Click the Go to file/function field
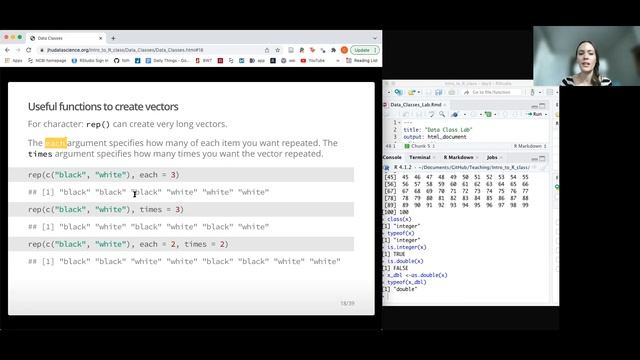Viewport: 640px width, 360px height. [x=492, y=92]
